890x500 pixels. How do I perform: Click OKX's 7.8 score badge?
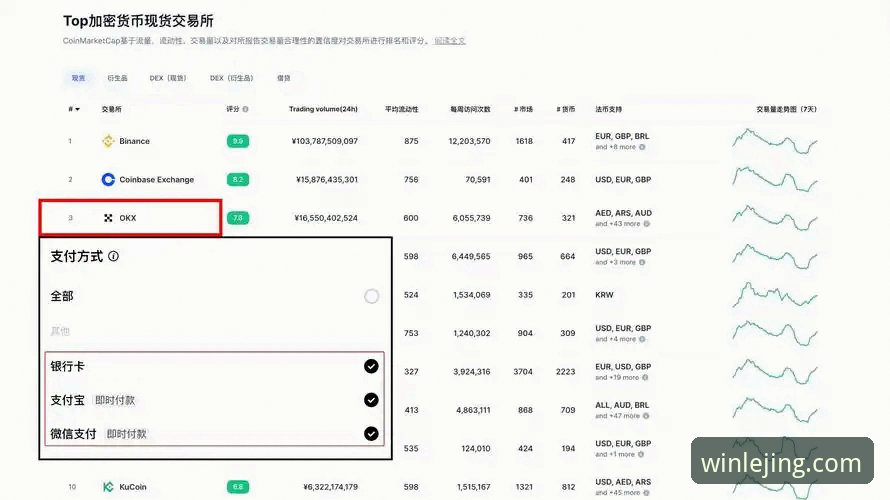(x=238, y=218)
